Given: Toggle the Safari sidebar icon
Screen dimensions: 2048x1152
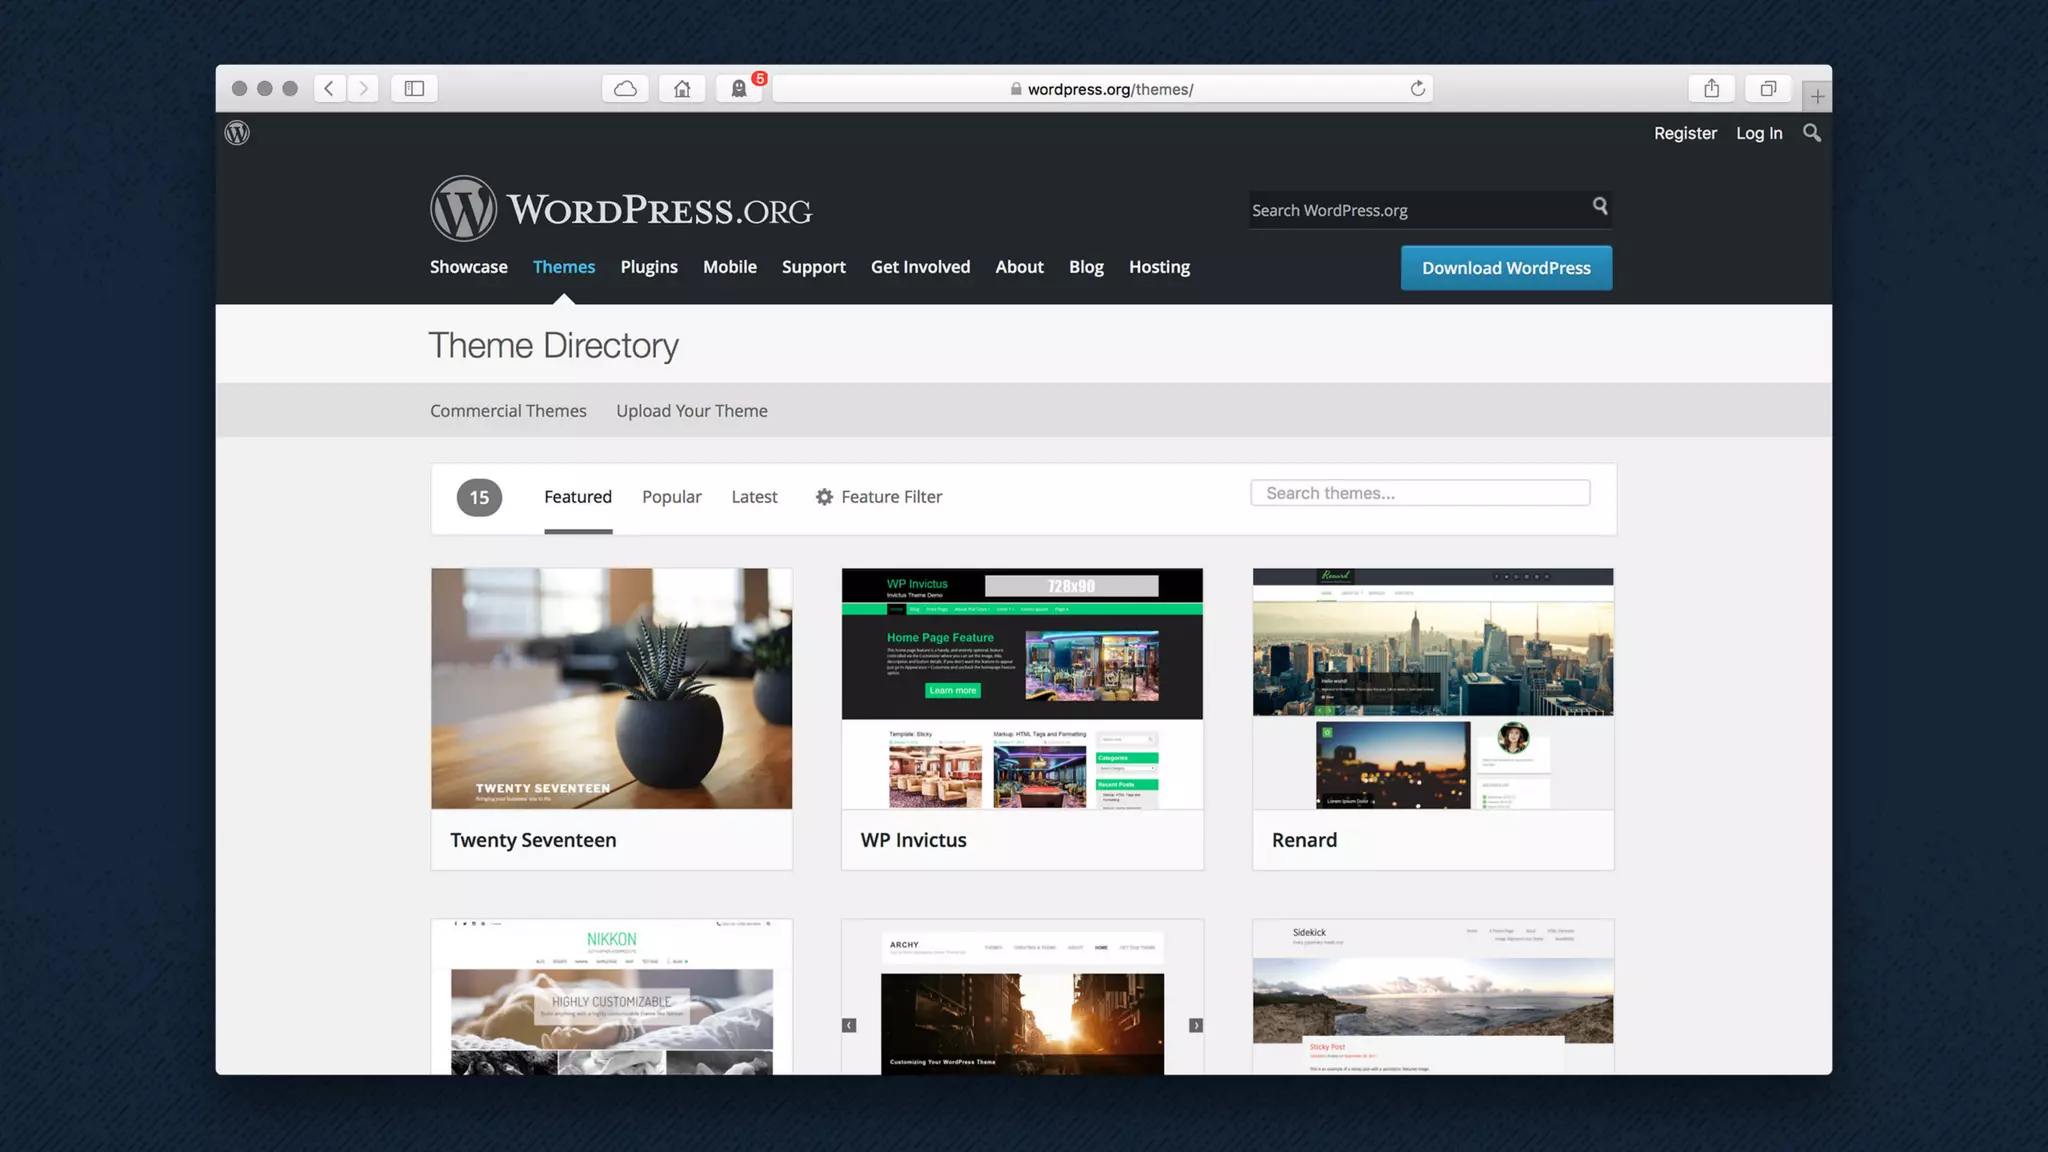Looking at the screenshot, I should click(x=414, y=89).
